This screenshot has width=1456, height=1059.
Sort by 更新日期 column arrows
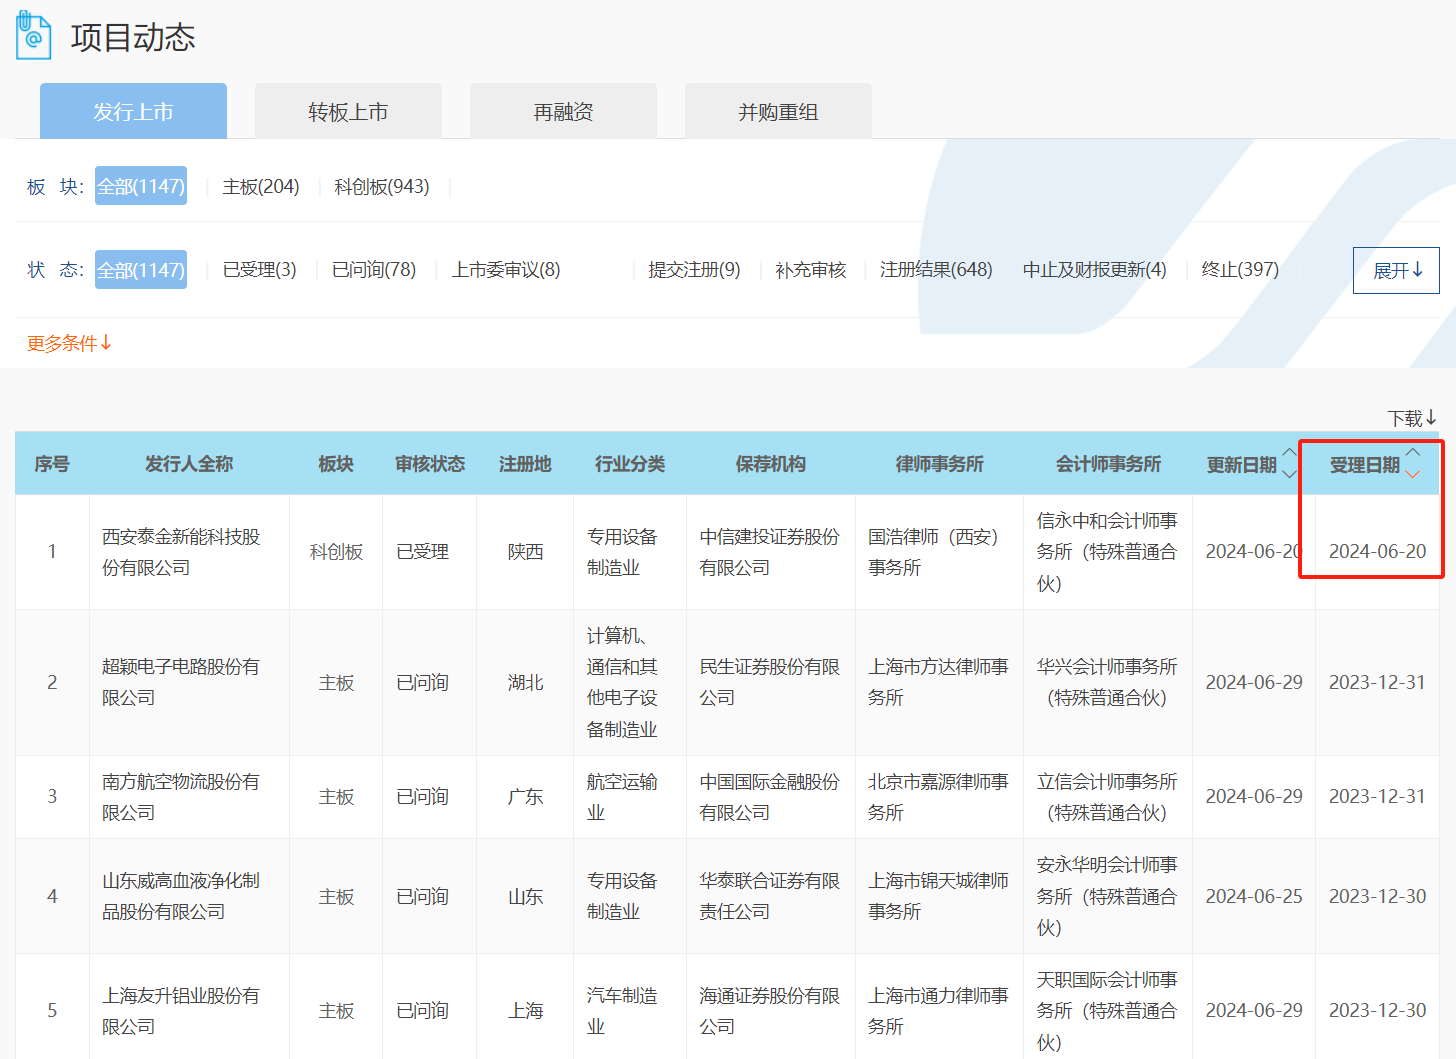pos(1289,463)
